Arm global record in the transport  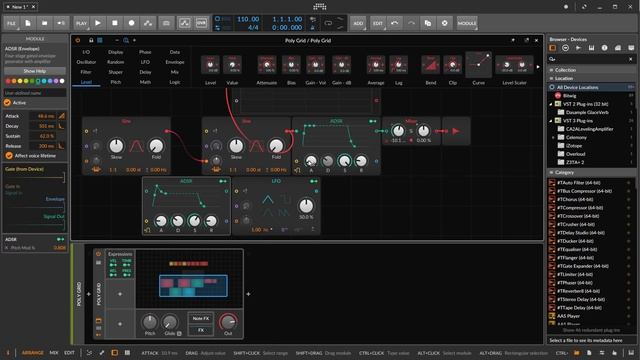click(x=131, y=23)
